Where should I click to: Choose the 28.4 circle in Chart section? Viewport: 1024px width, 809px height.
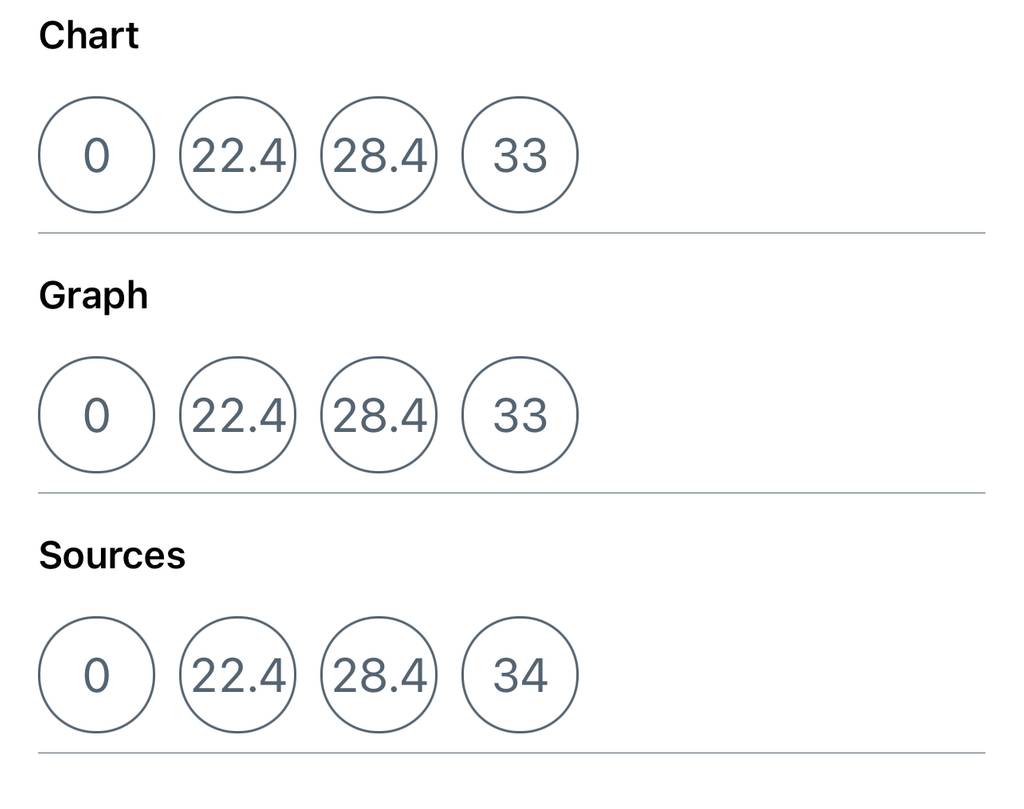(379, 155)
